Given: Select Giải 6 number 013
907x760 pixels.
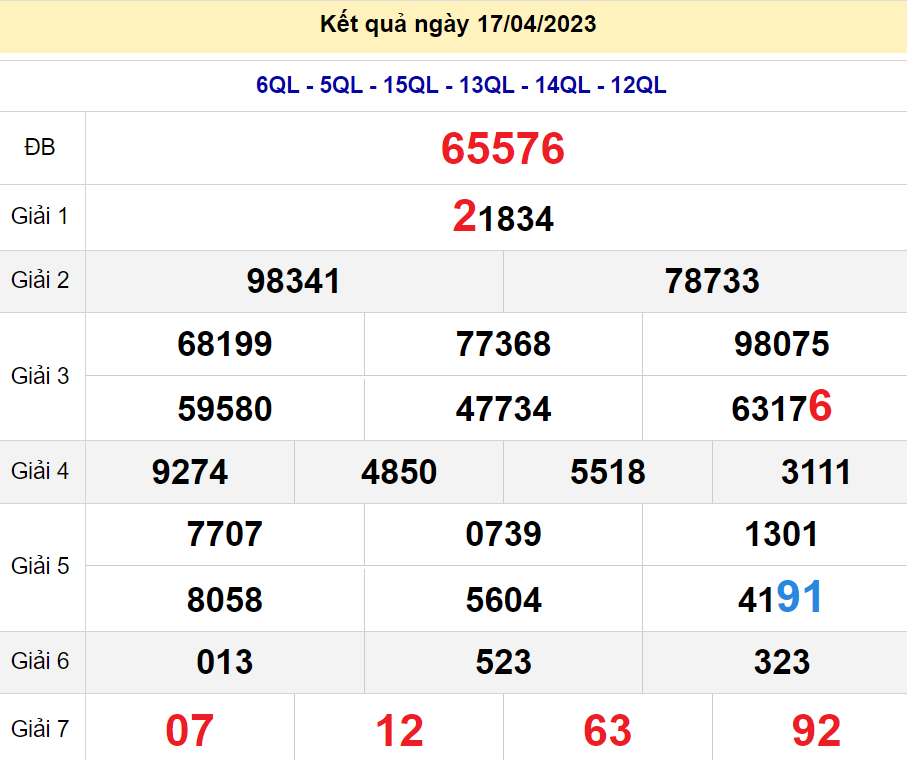Looking at the screenshot, I should [x=225, y=662].
